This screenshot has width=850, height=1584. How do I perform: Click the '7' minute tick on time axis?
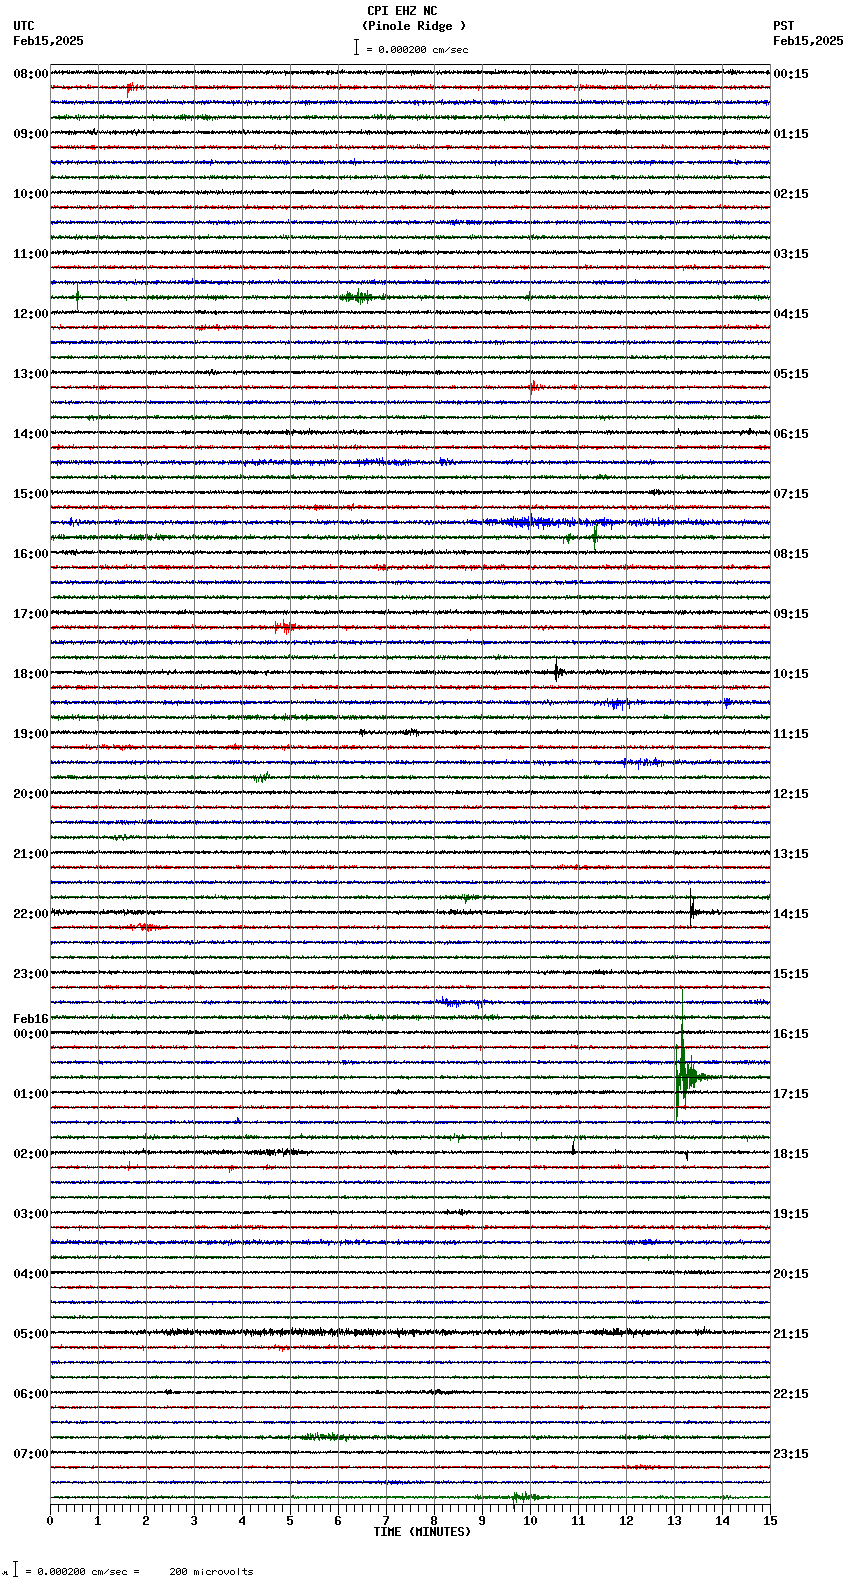coord(386,1521)
